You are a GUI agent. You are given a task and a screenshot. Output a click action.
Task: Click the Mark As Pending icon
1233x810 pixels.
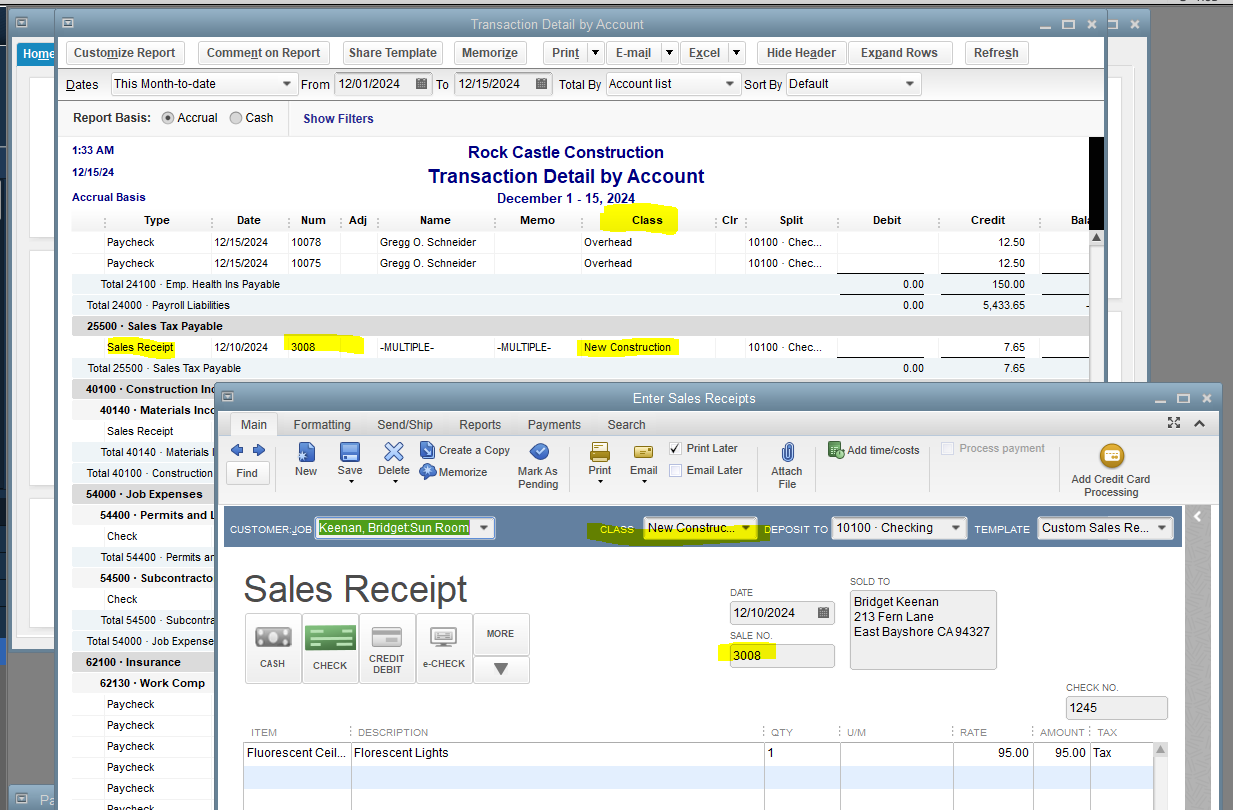pyautogui.click(x=538, y=453)
